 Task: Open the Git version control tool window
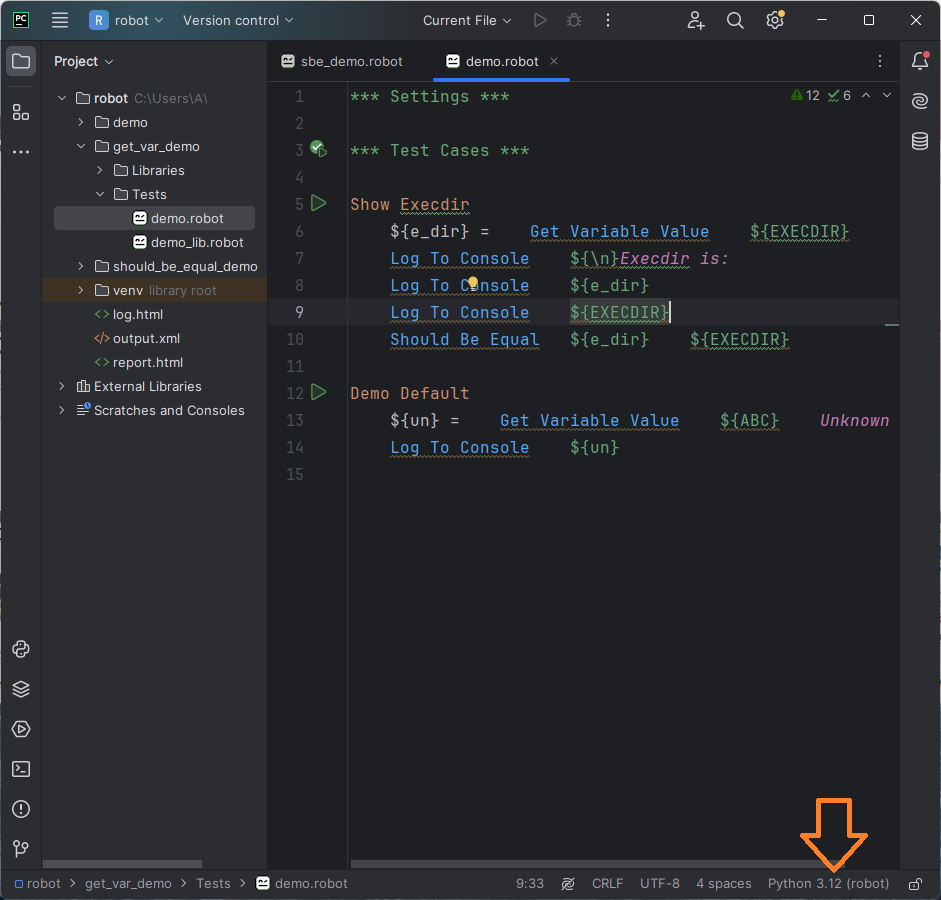coord(21,848)
